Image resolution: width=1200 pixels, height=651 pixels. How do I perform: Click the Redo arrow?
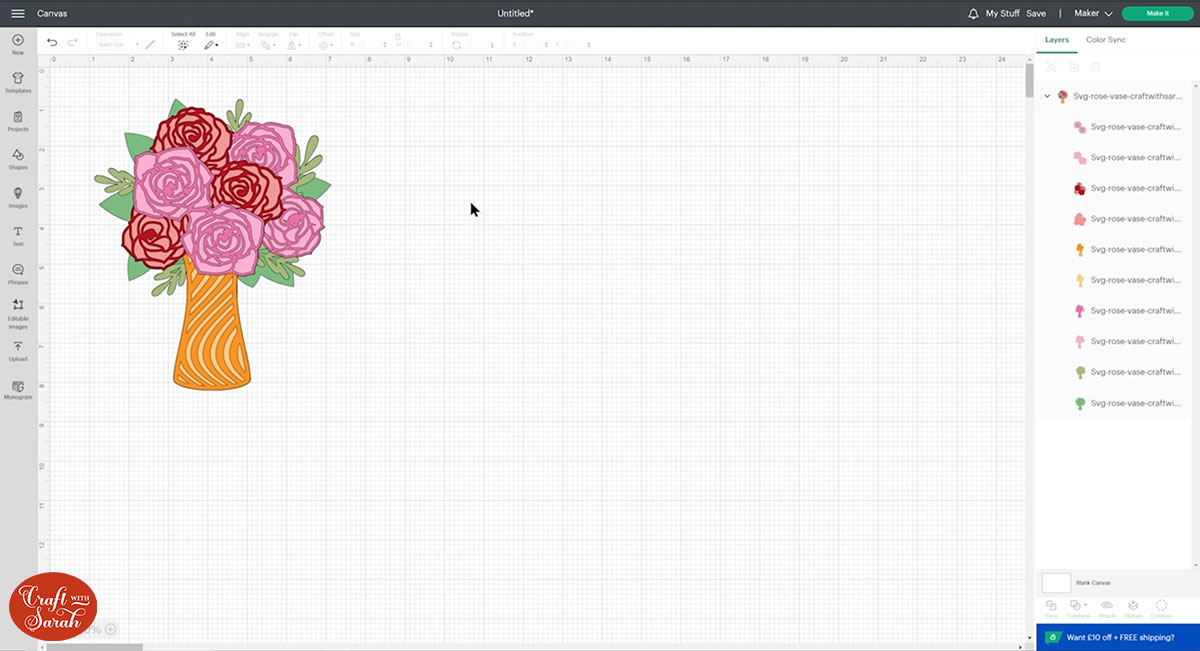[72, 43]
